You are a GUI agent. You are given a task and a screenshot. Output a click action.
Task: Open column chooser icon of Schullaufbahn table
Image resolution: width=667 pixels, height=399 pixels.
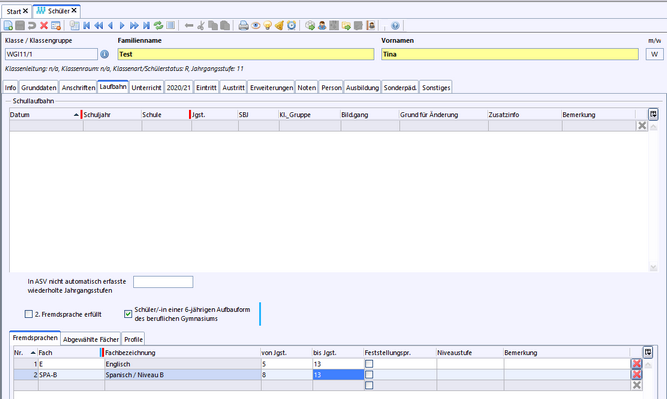click(653, 114)
